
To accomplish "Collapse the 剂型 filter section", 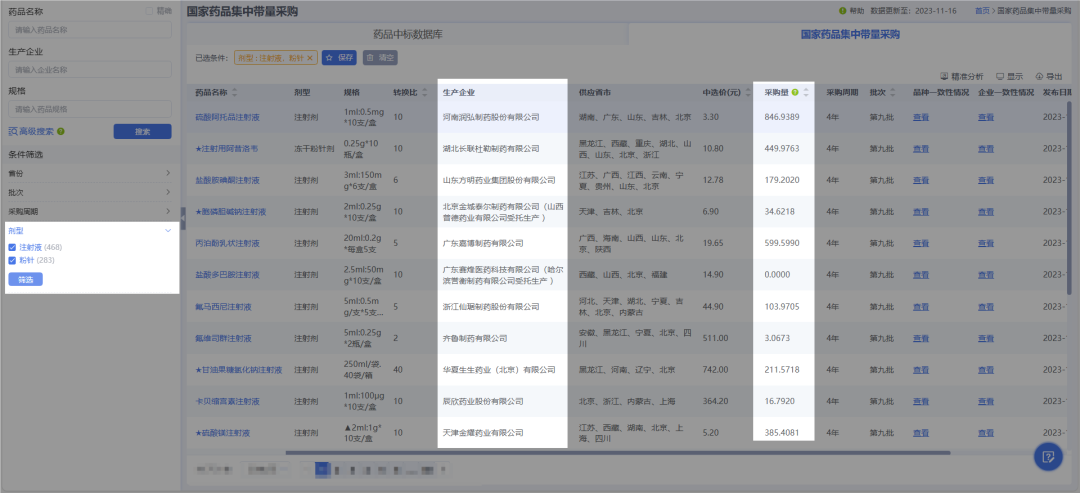I will tap(167, 230).
